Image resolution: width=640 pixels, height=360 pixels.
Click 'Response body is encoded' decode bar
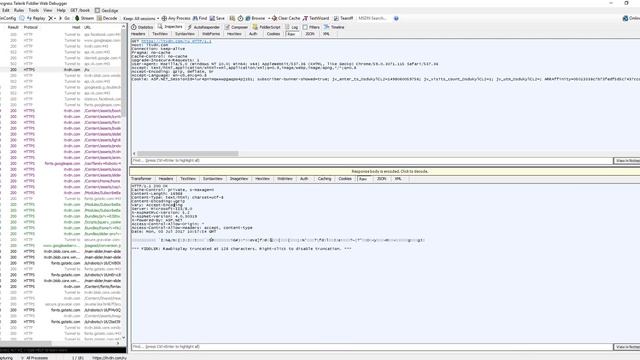384,171
